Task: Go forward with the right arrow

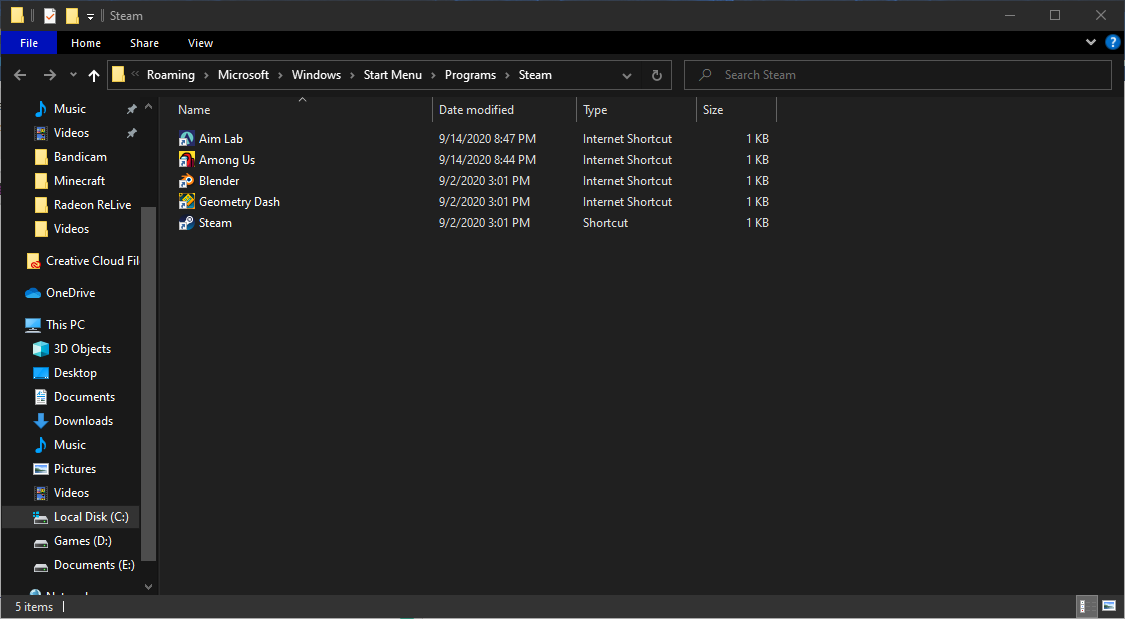Action: click(50, 75)
